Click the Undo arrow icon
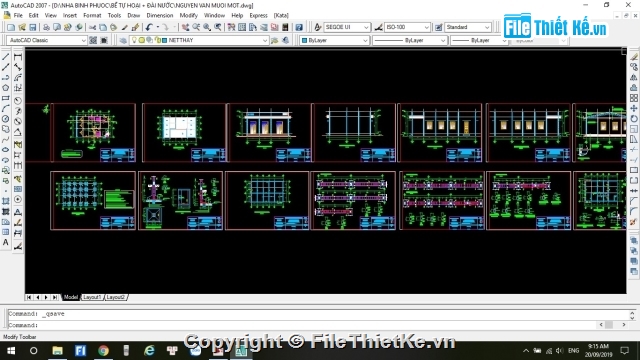Screen dimensions: 640x360 coord(149,27)
